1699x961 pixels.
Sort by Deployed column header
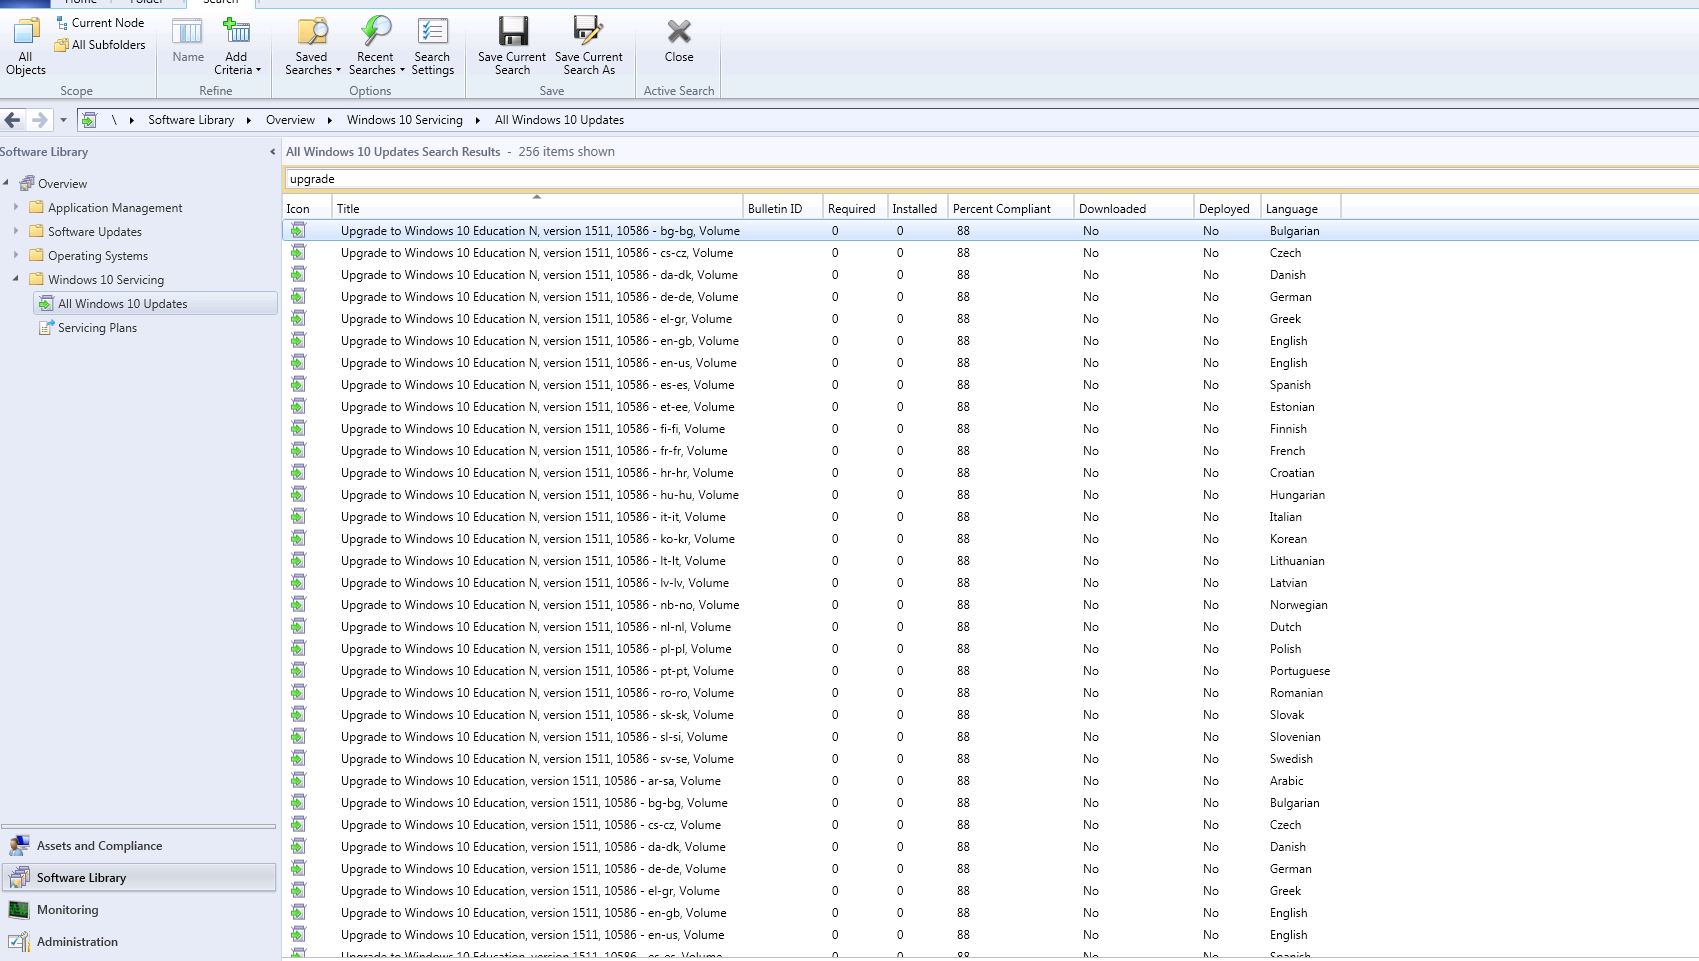click(x=1227, y=208)
